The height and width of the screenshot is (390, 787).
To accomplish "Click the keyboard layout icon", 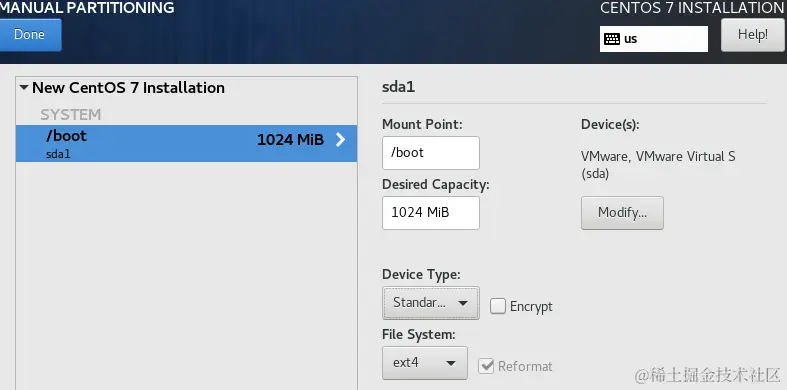I will tap(612, 39).
